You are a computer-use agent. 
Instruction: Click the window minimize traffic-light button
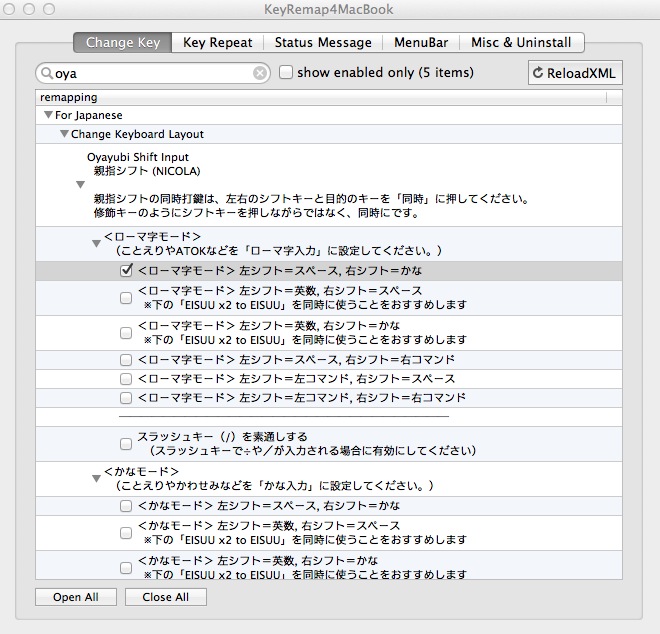[29, 9]
